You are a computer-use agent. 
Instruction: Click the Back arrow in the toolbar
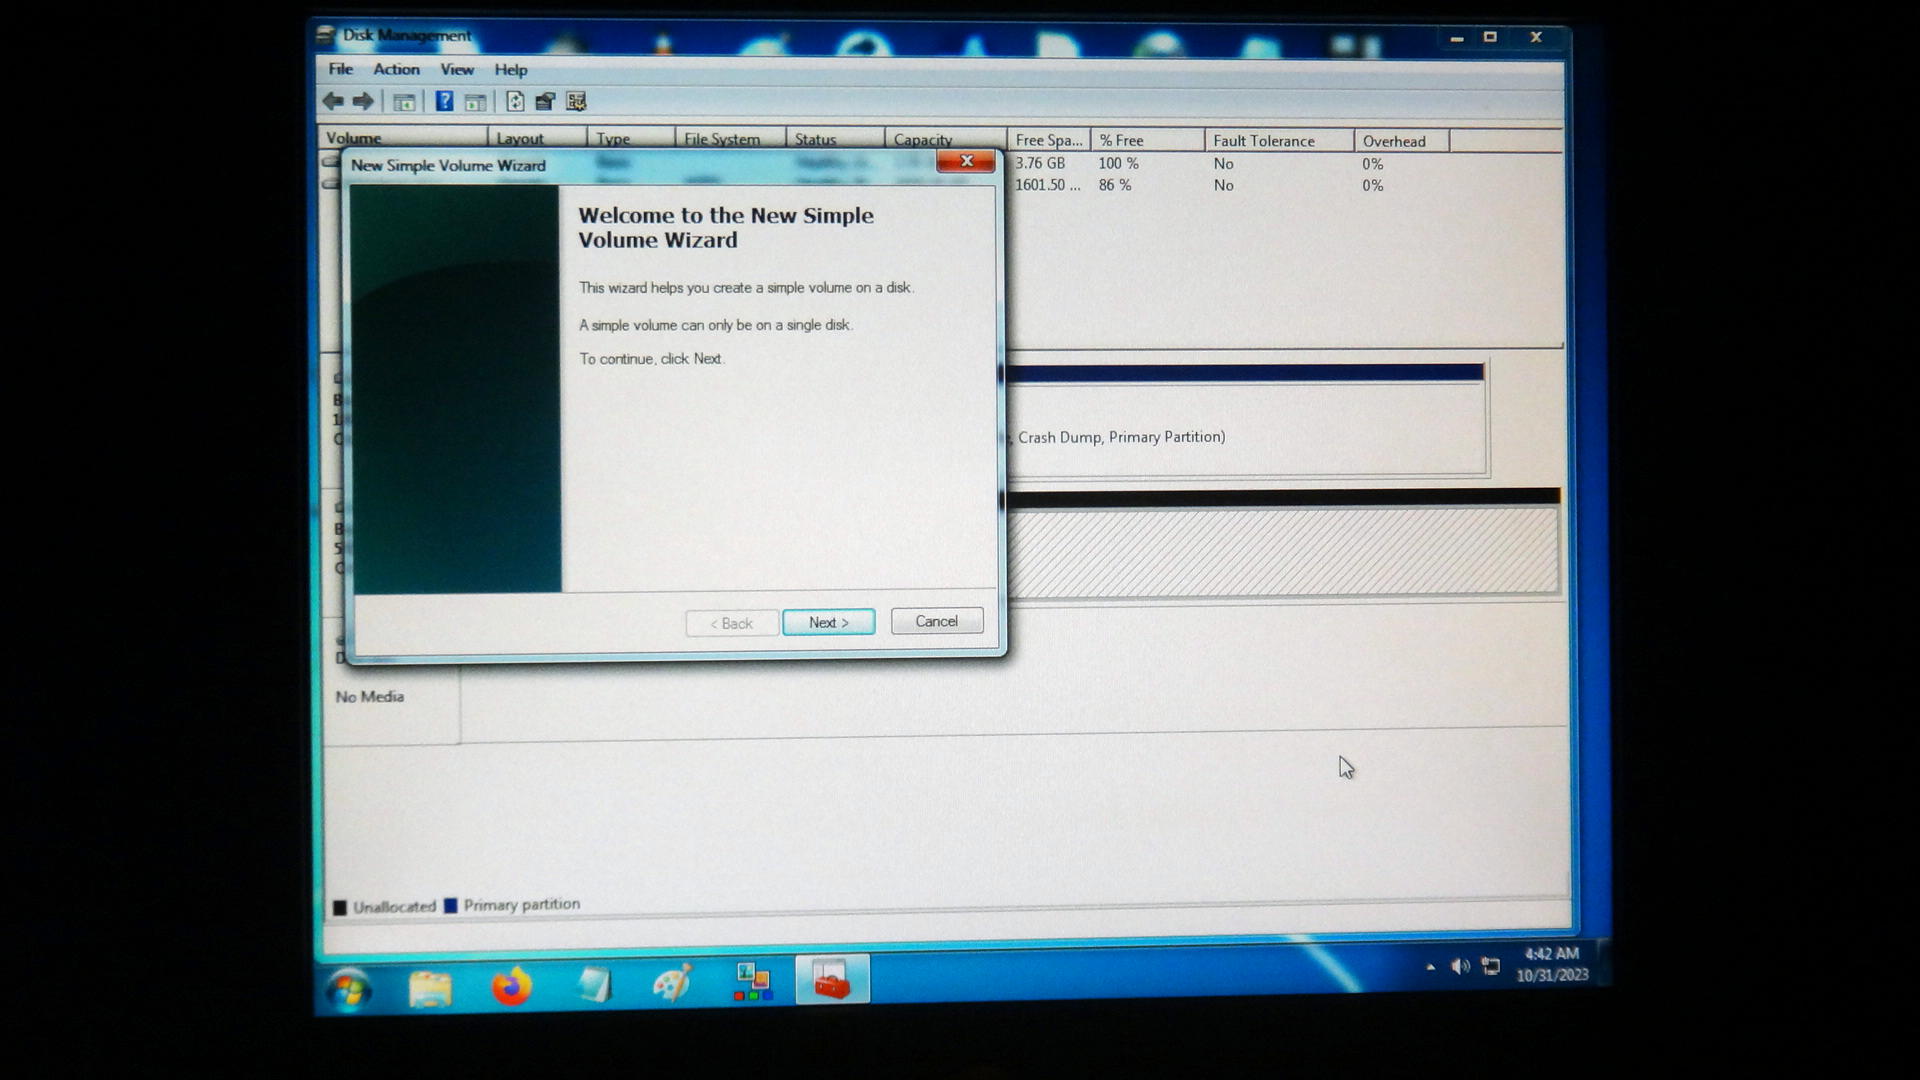coord(333,101)
